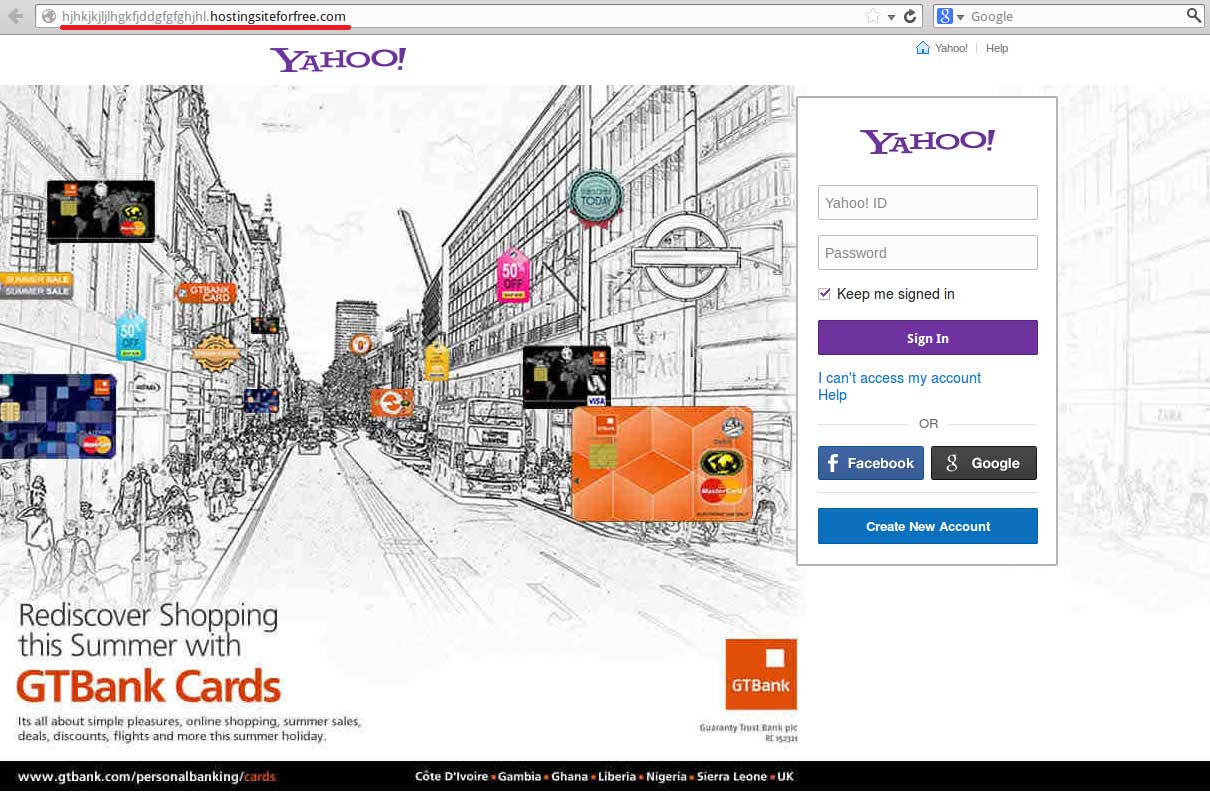This screenshot has height=793, width=1210.
Task: Reload the page with the refresh icon
Action: click(x=910, y=16)
